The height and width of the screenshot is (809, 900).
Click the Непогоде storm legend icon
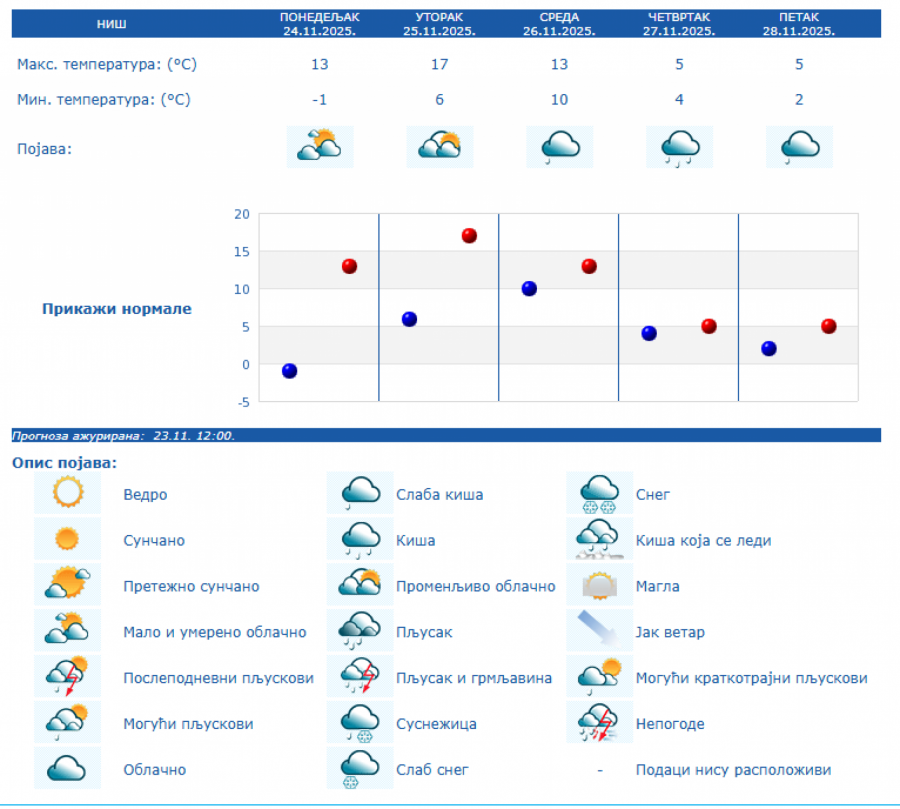click(599, 724)
